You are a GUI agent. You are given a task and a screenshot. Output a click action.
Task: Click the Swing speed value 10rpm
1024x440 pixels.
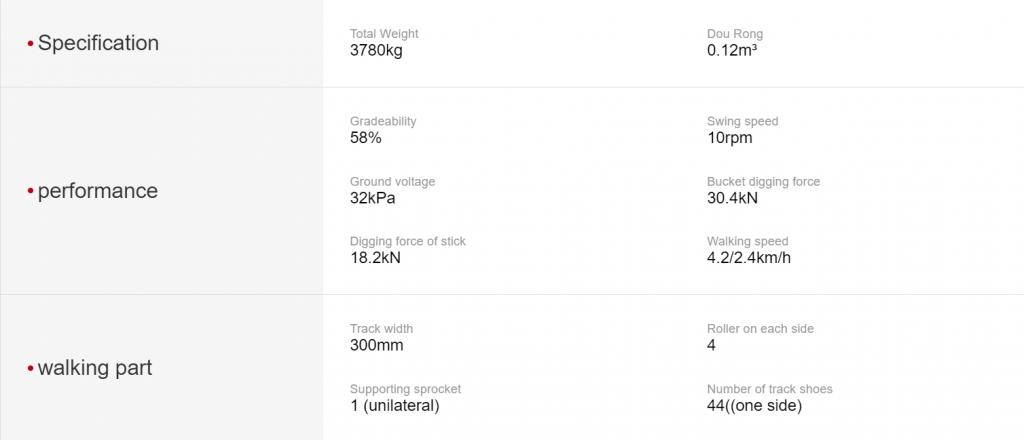[729, 138]
